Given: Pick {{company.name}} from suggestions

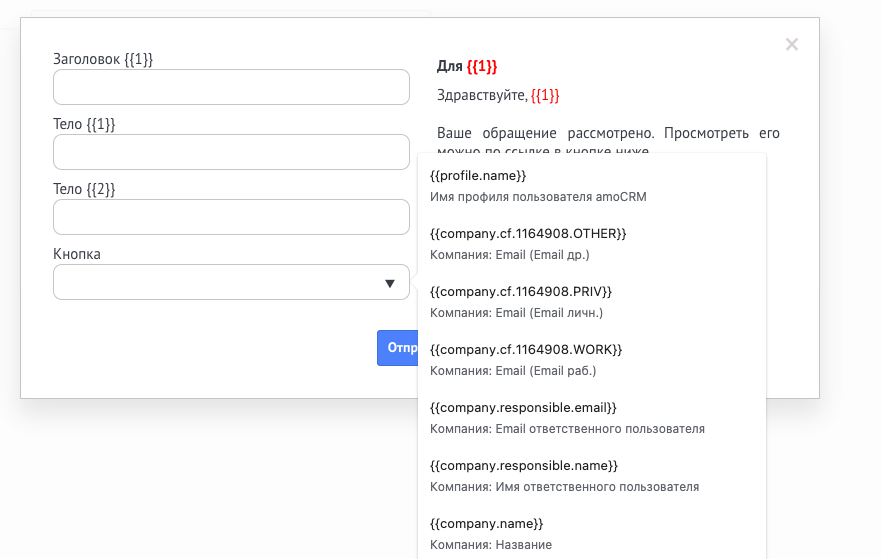Looking at the screenshot, I should (x=487, y=523).
